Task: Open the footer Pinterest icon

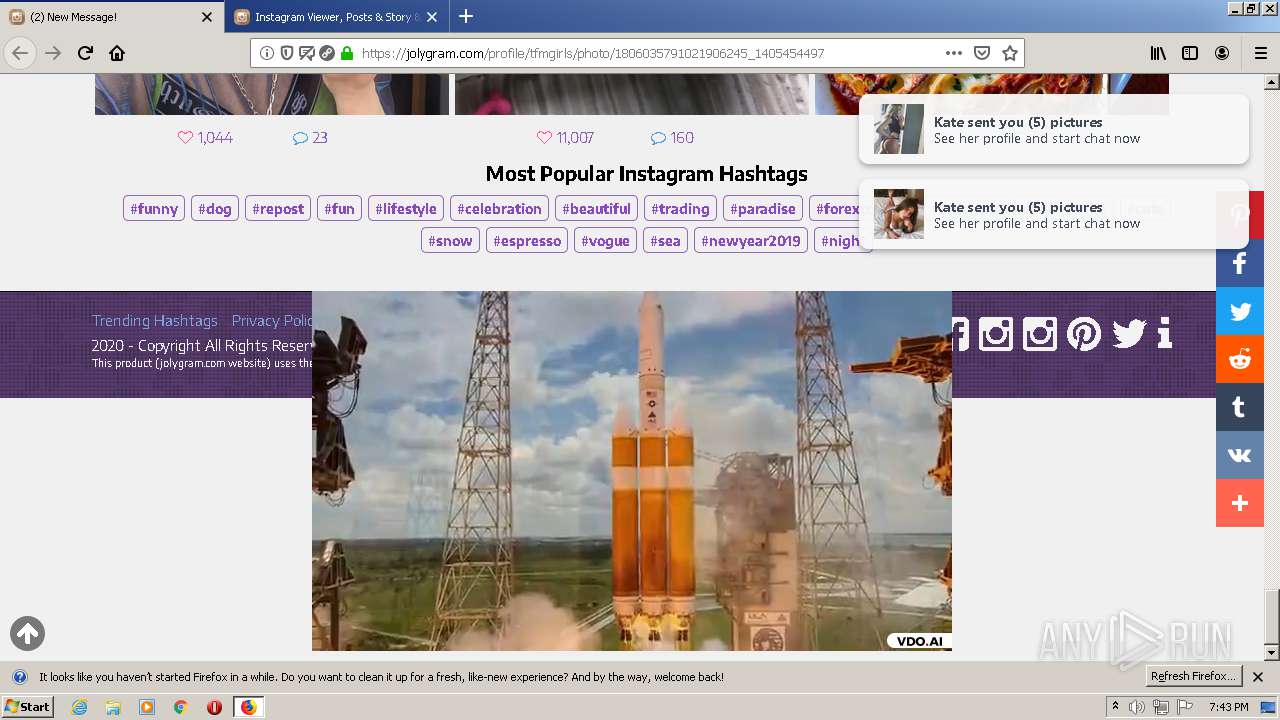Action: (1084, 333)
